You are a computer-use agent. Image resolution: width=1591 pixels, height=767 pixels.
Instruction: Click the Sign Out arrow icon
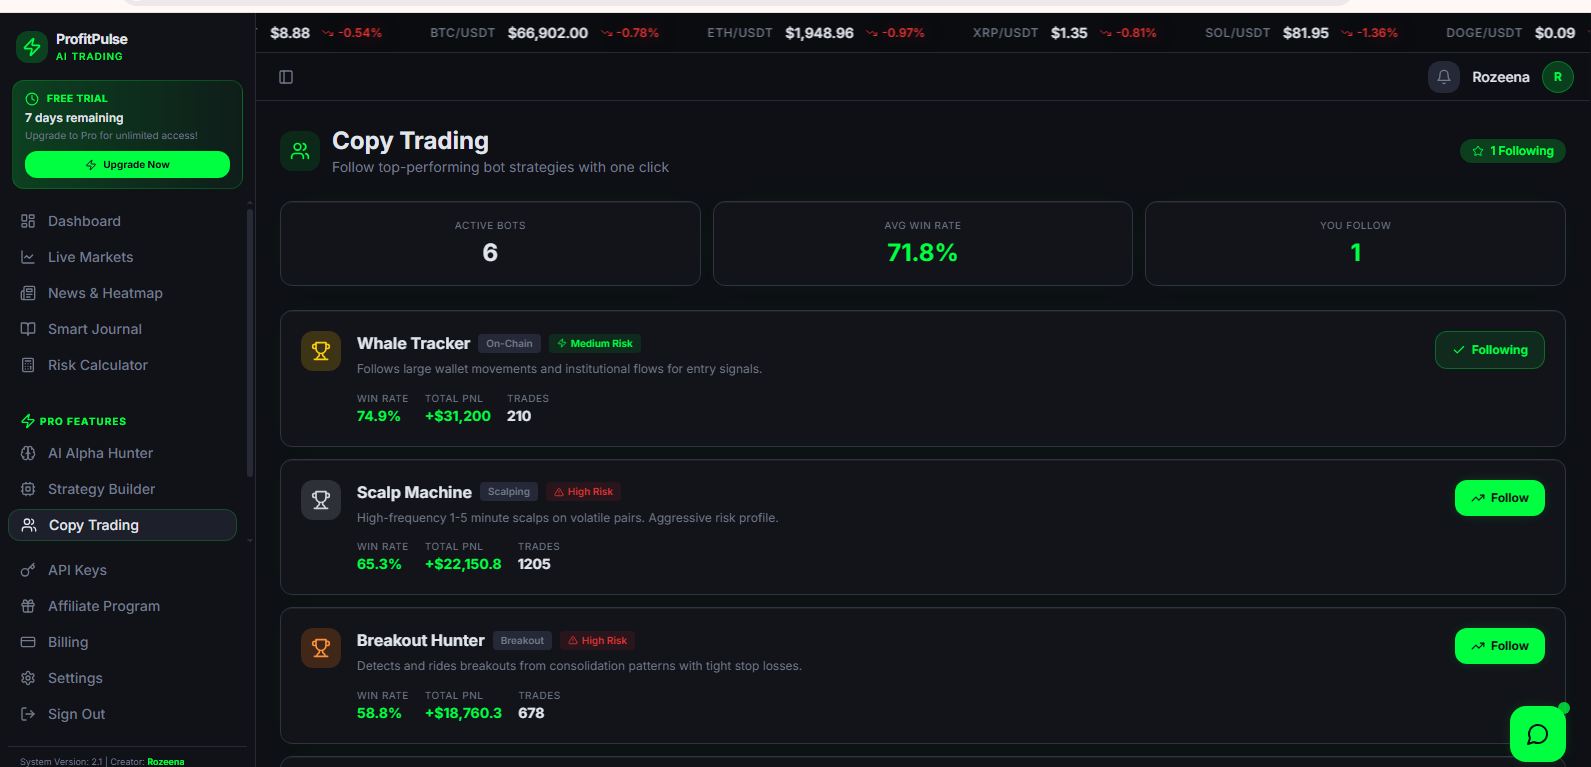point(28,714)
